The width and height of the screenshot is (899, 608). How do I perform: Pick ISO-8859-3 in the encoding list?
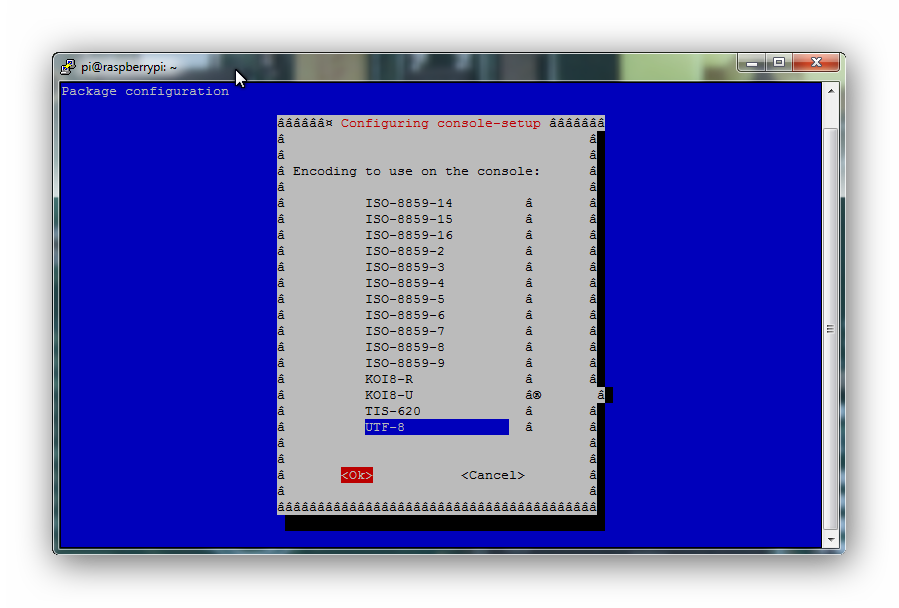pyautogui.click(x=404, y=267)
